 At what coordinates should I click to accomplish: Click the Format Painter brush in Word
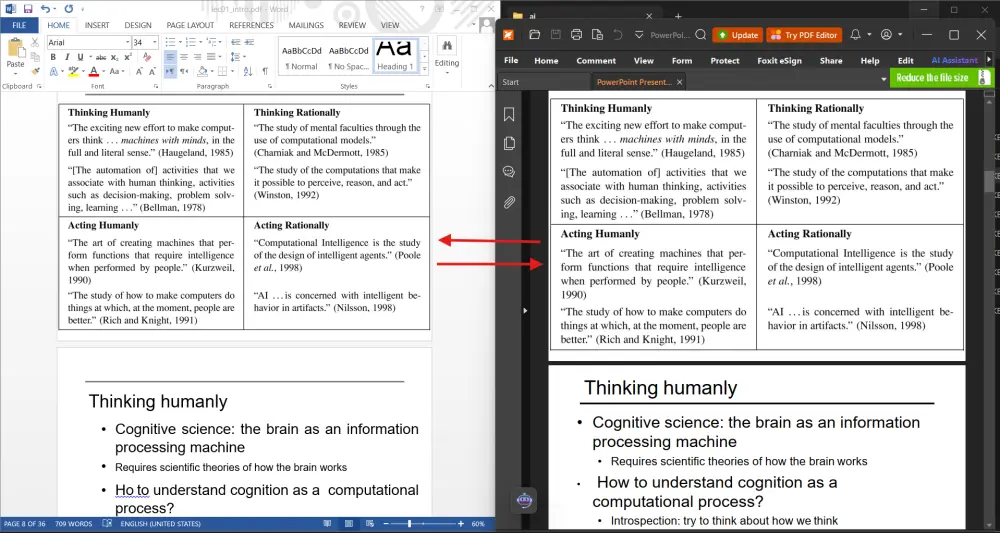click(x=34, y=71)
